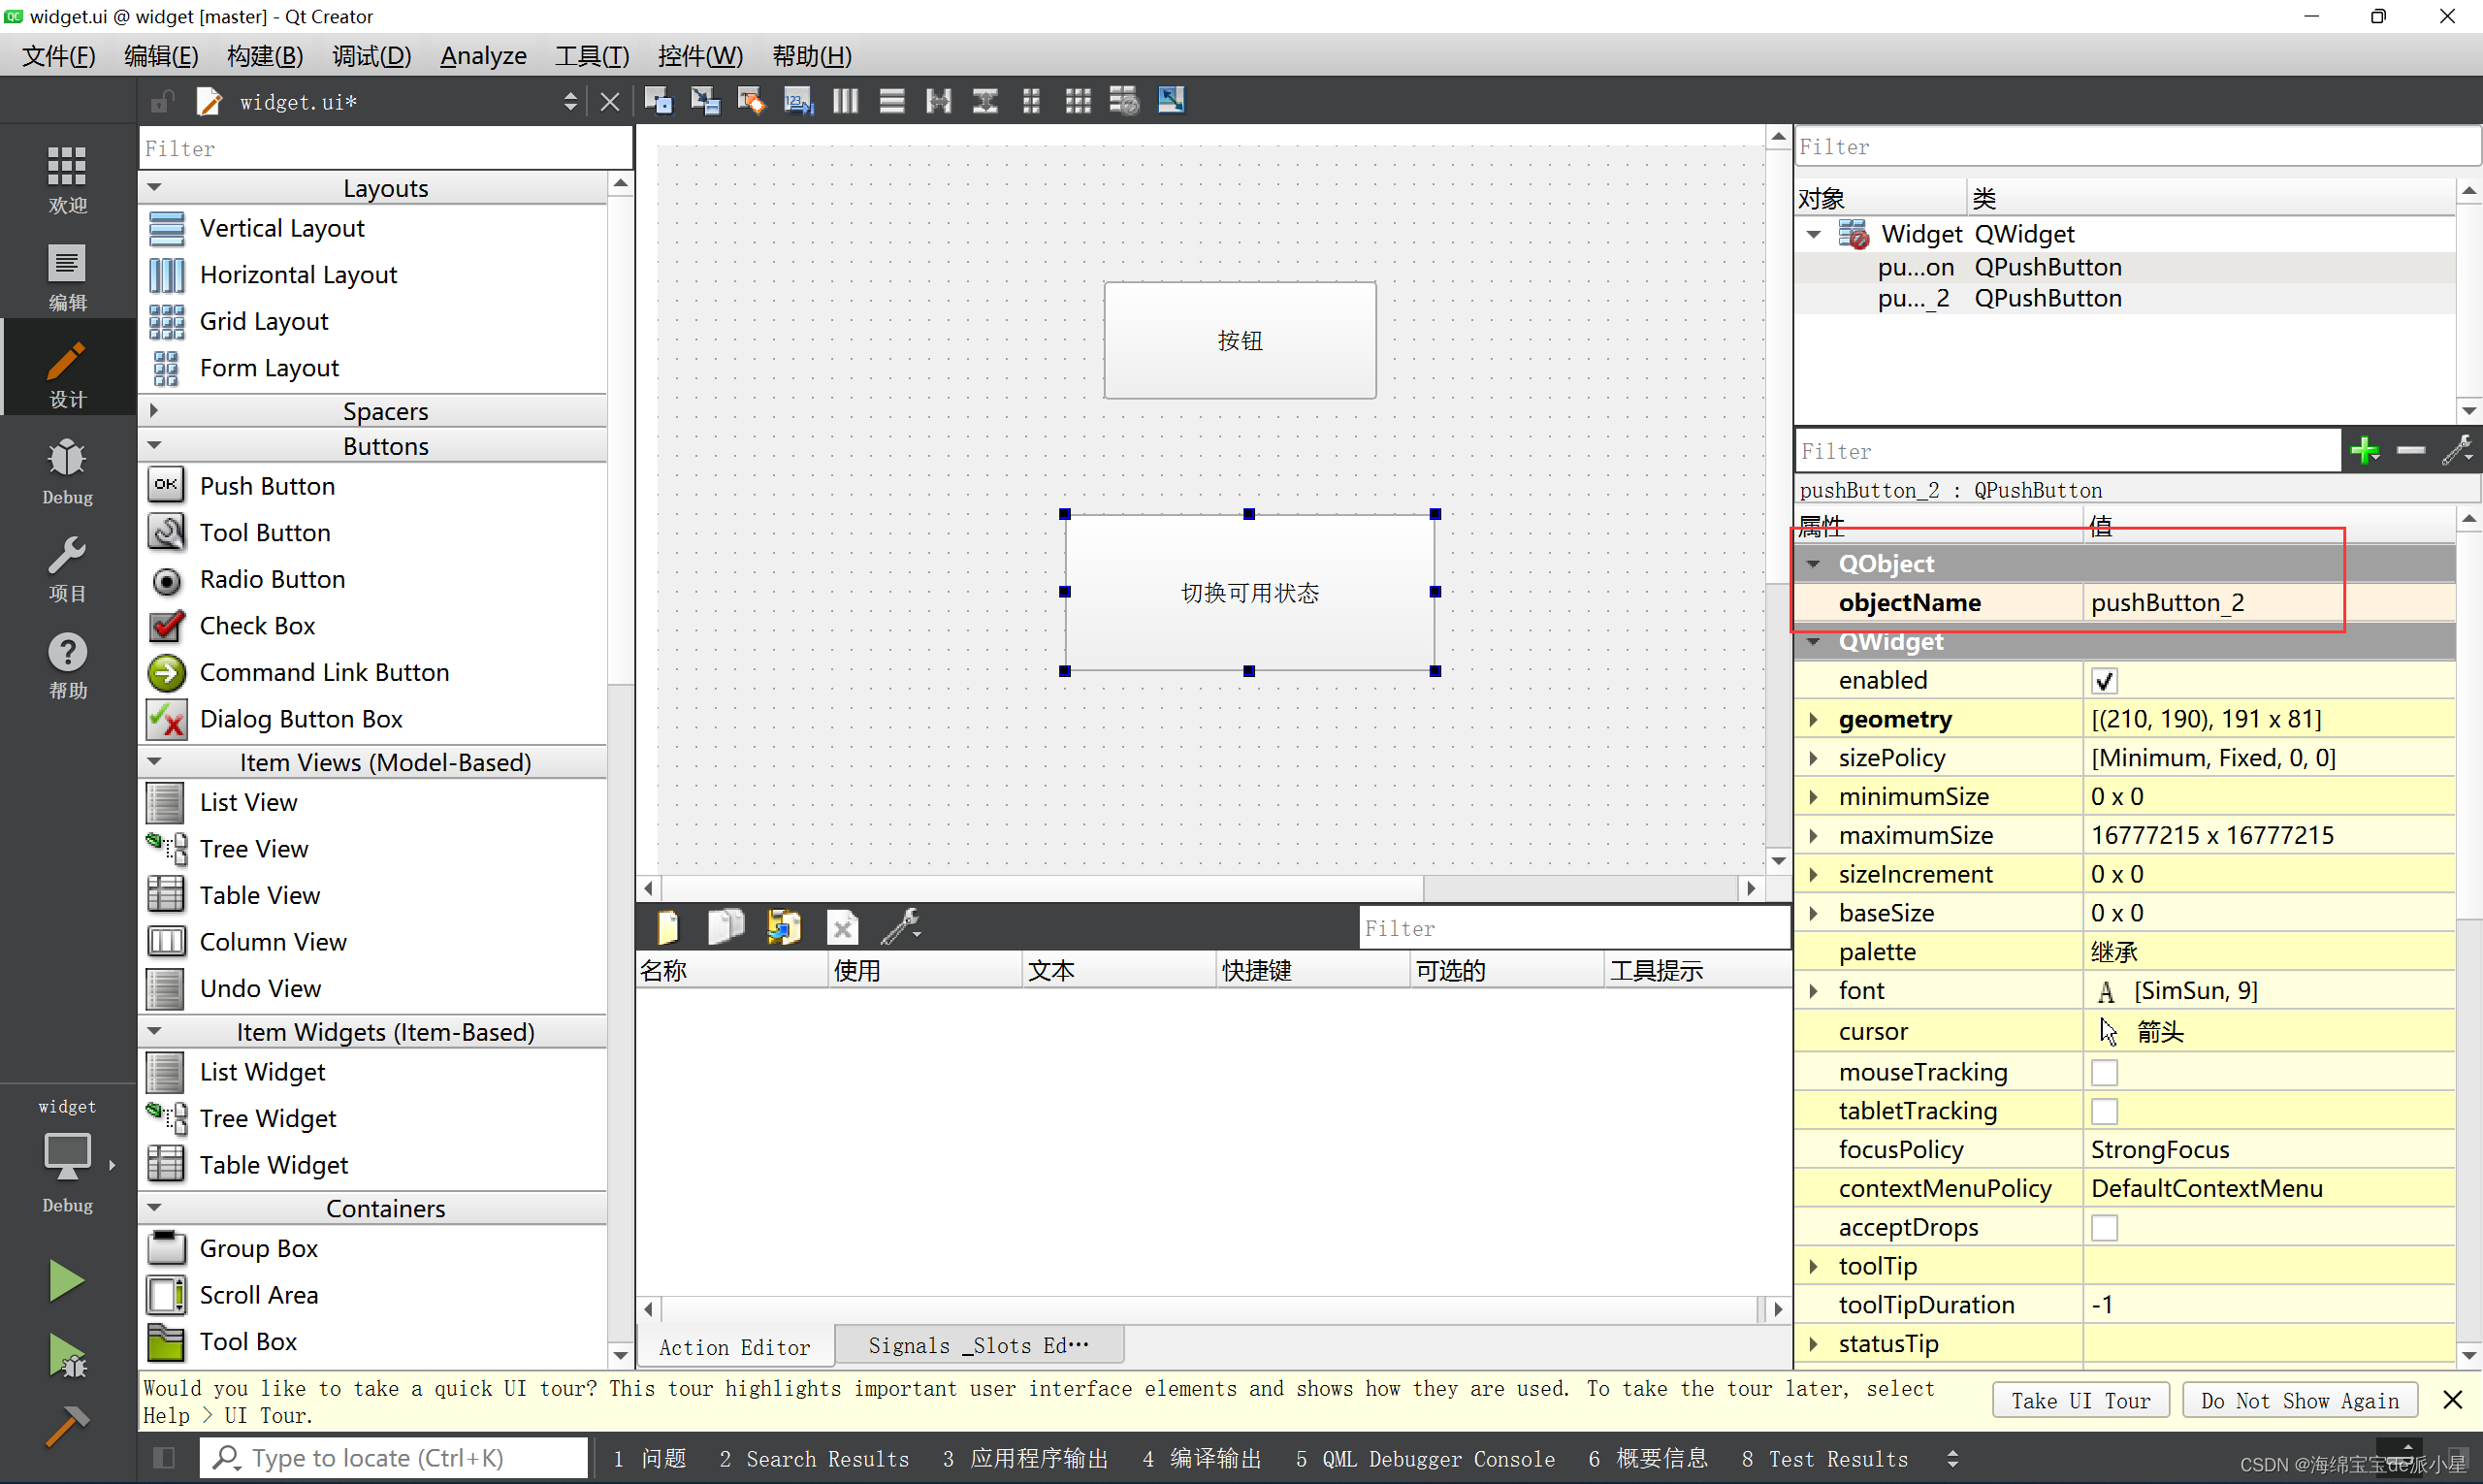Click the Action Editor tab
Viewport: 2483px width, 1484px height.
(x=736, y=1344)
